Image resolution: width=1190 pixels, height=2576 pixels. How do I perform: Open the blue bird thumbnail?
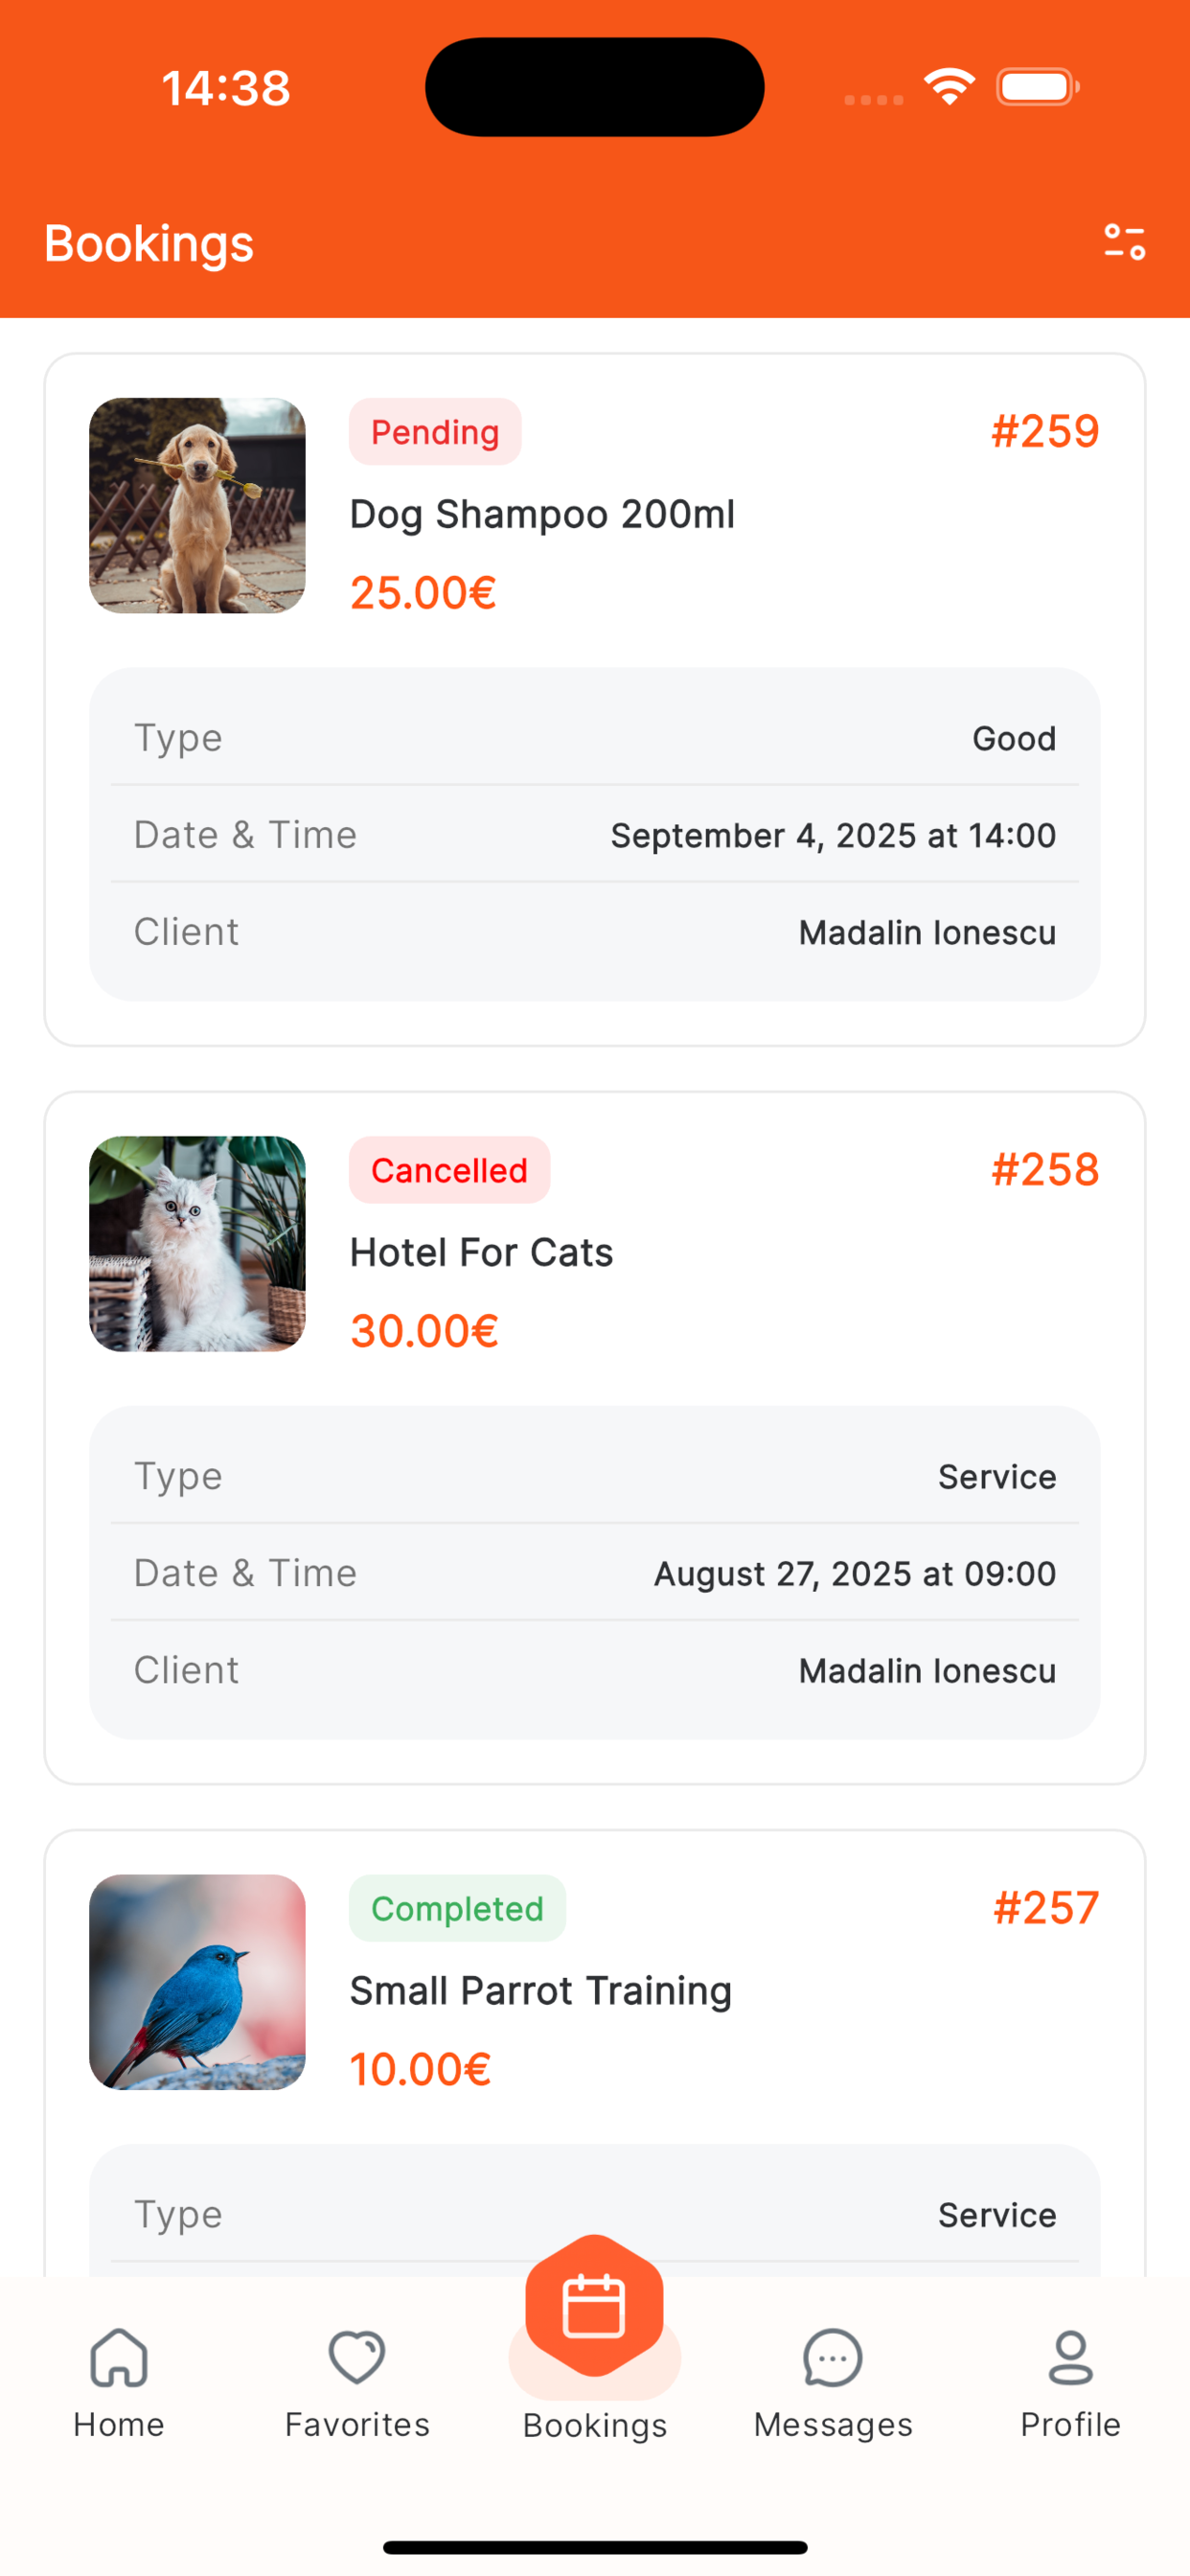point(197,1981)
